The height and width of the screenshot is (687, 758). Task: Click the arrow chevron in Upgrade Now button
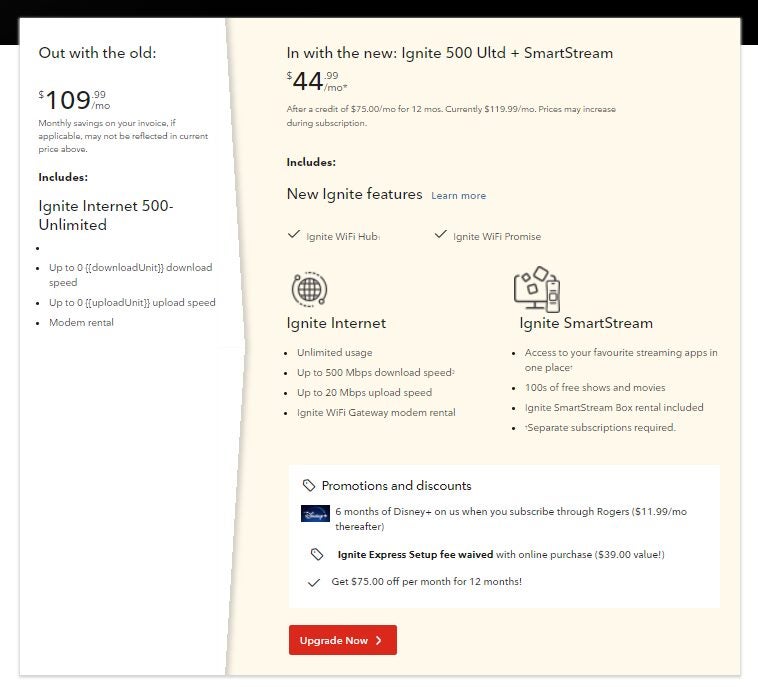[x=379, y=641]
